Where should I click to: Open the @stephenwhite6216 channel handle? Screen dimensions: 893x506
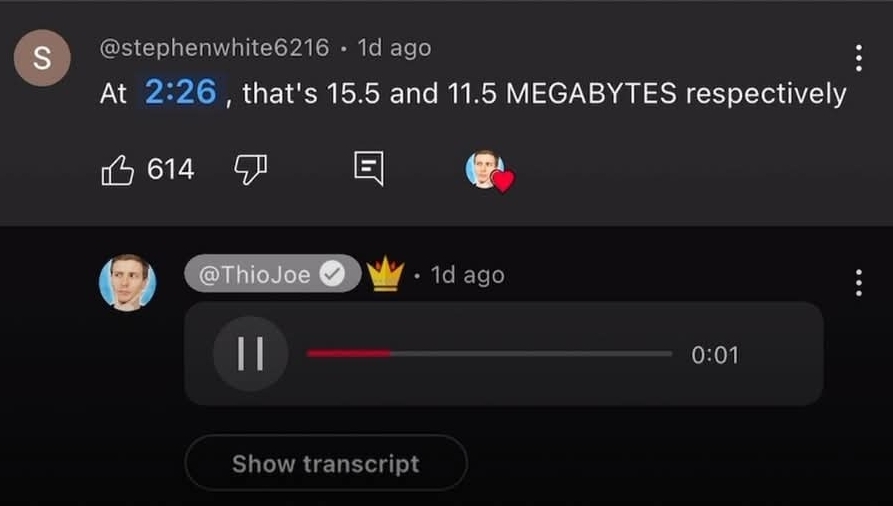(x=214, y=48)
